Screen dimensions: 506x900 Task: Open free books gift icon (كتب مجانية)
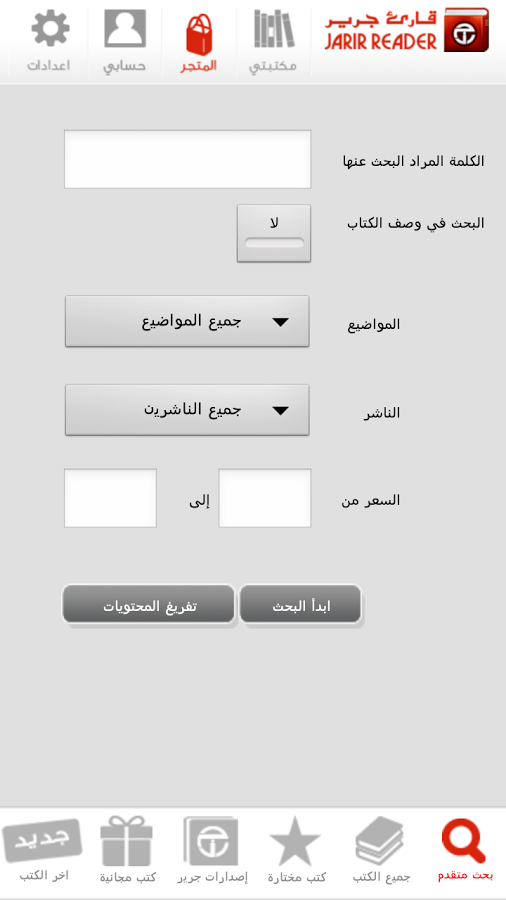tap(126, 841)
